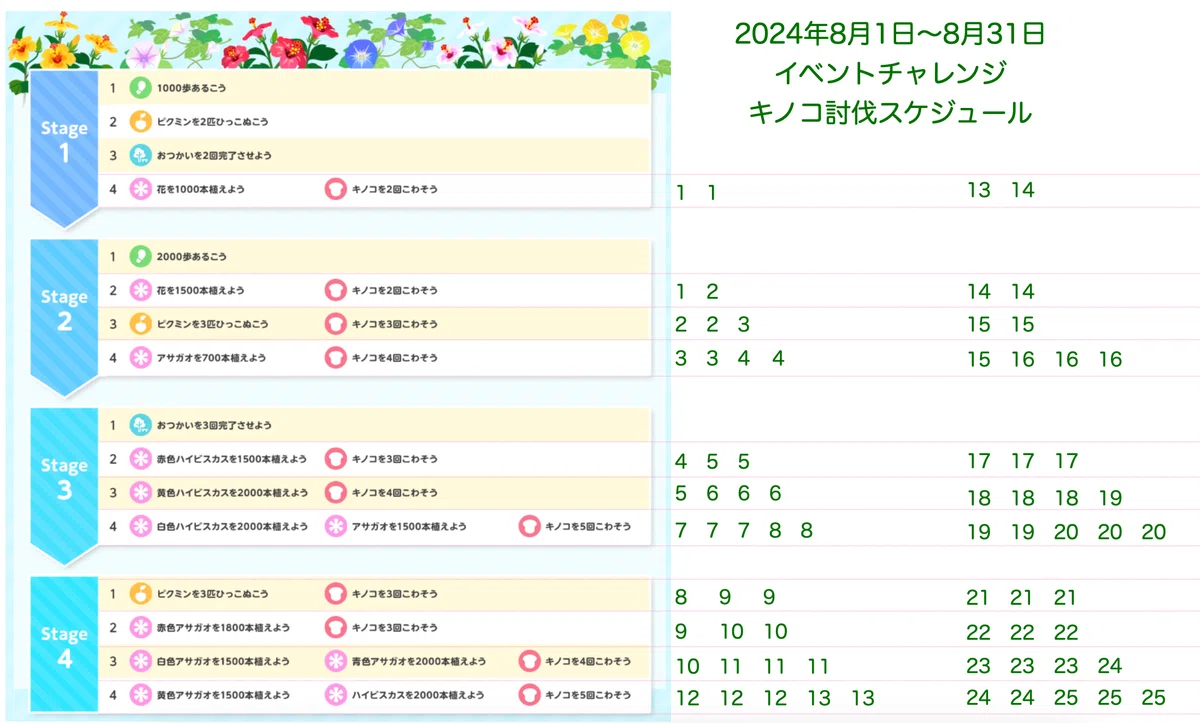
Task: Click the flower icon beside アサガオを700本植えよう
Action: point(141,358)
